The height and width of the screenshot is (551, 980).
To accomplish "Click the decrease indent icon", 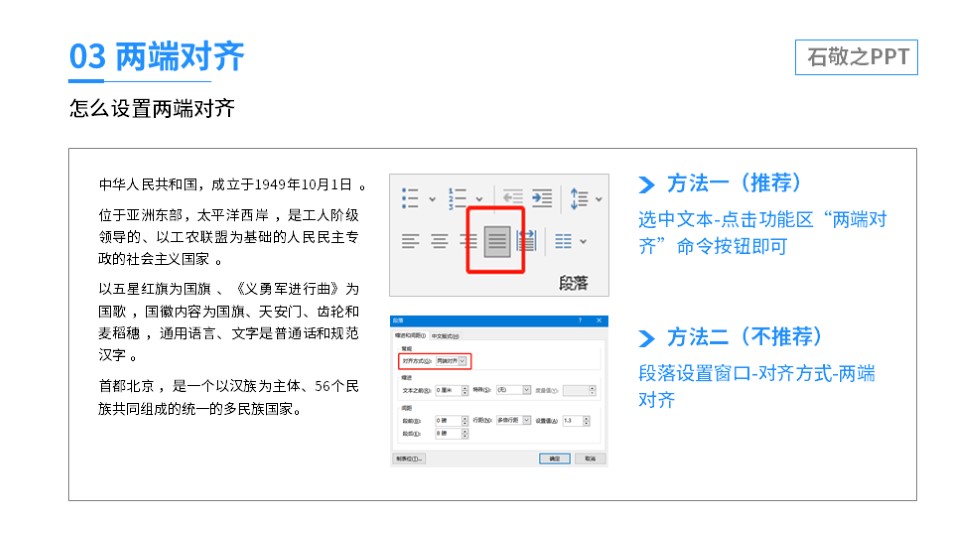I will (512, 198).
